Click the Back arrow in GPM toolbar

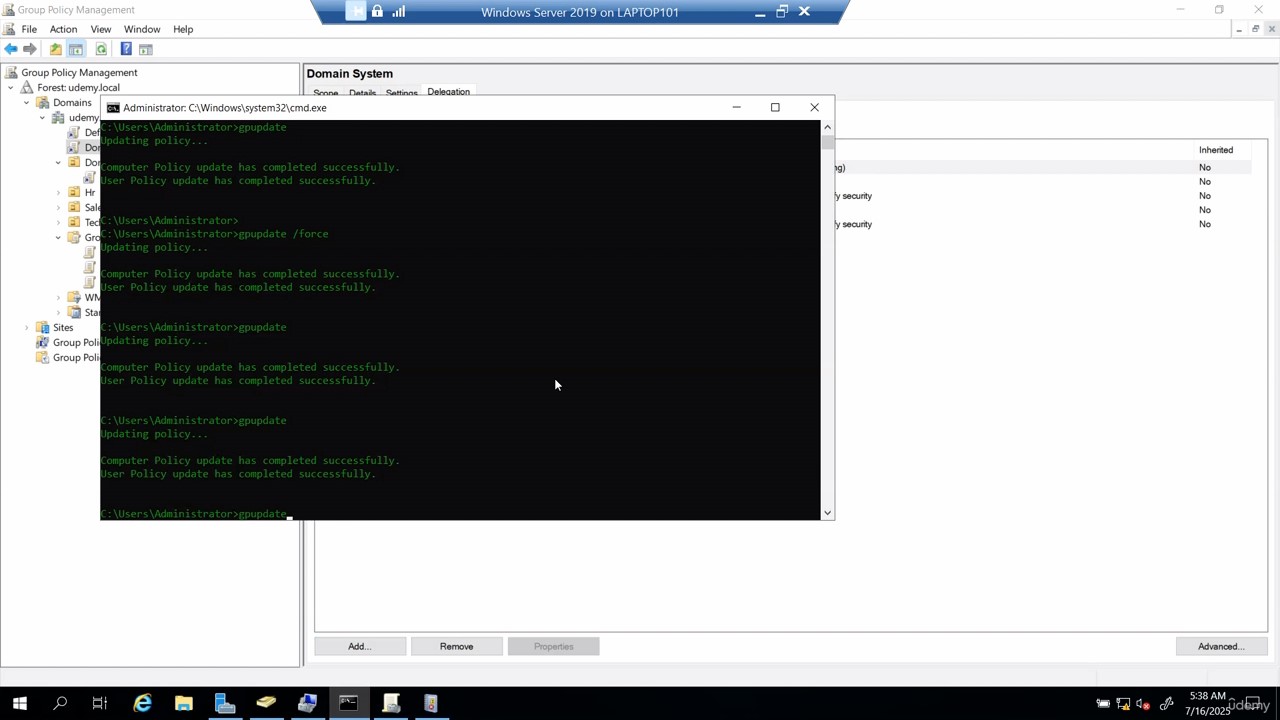[10, 49]
